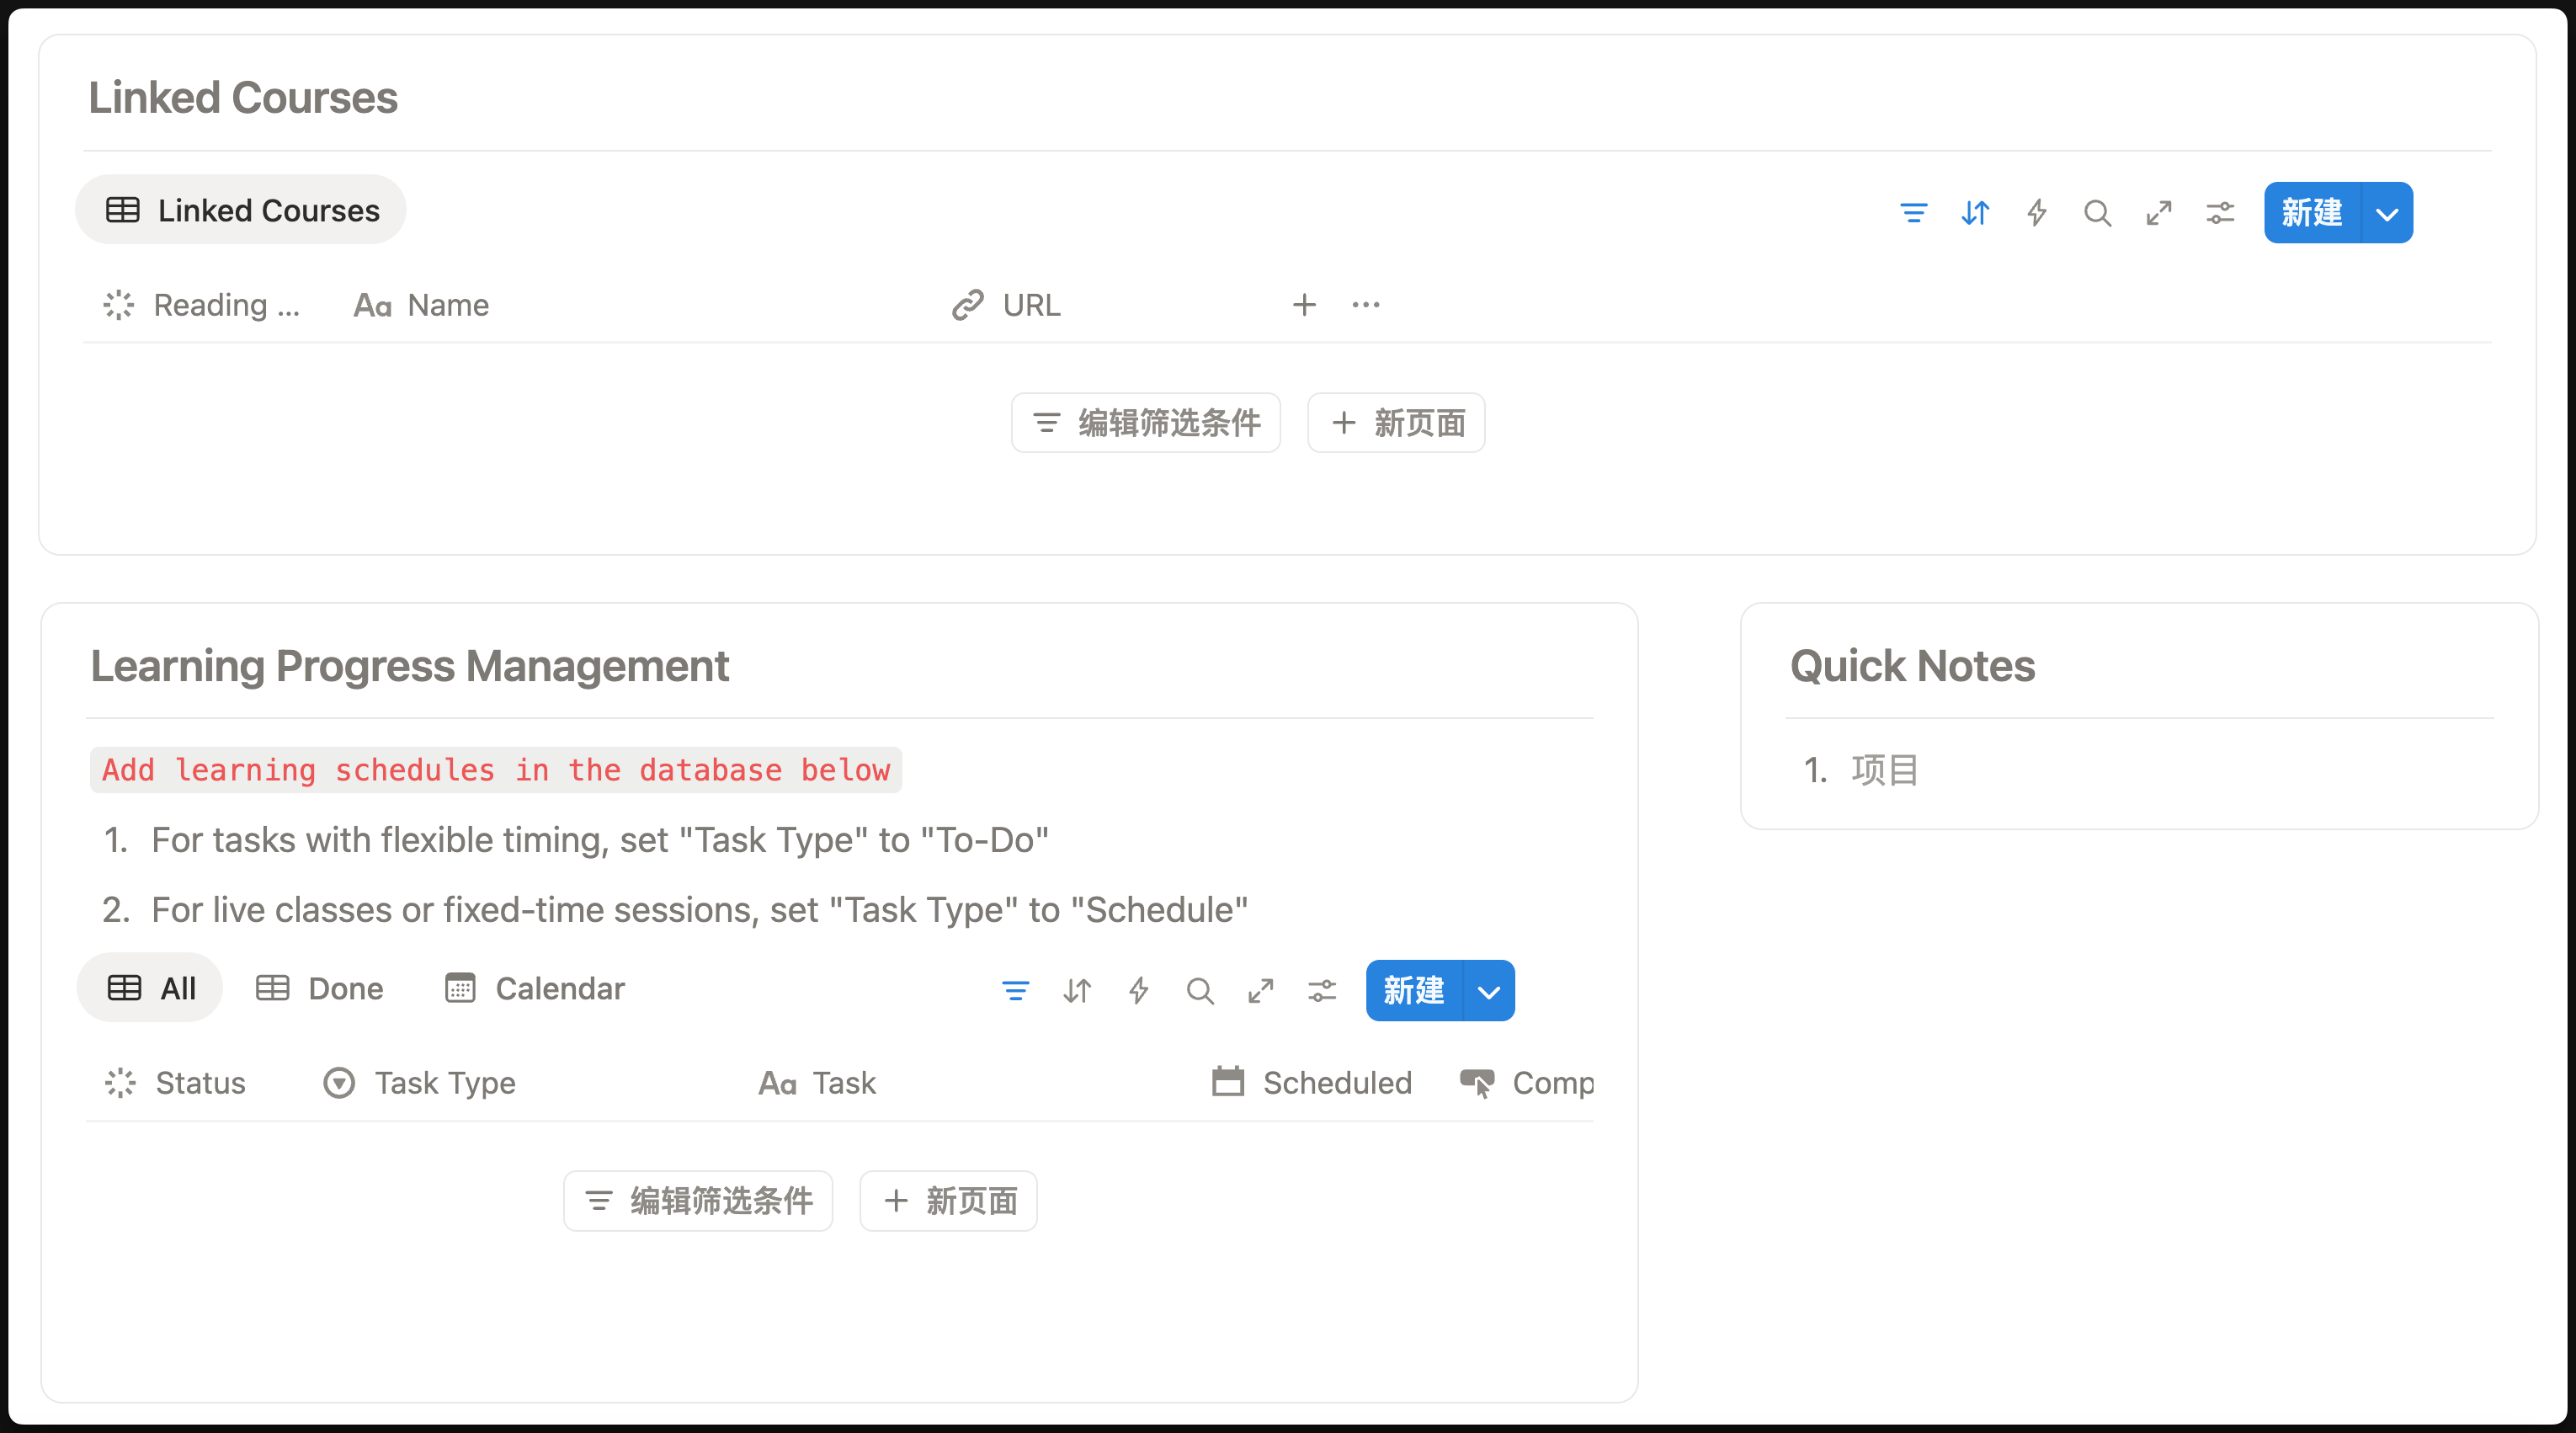Image resolution: width=2576 pixels, height=1433 pixels.
Task: Expand dropdown arrow beside Linked Courses 新建 button
Action: pyautogui.click(x=2387, y=213)
